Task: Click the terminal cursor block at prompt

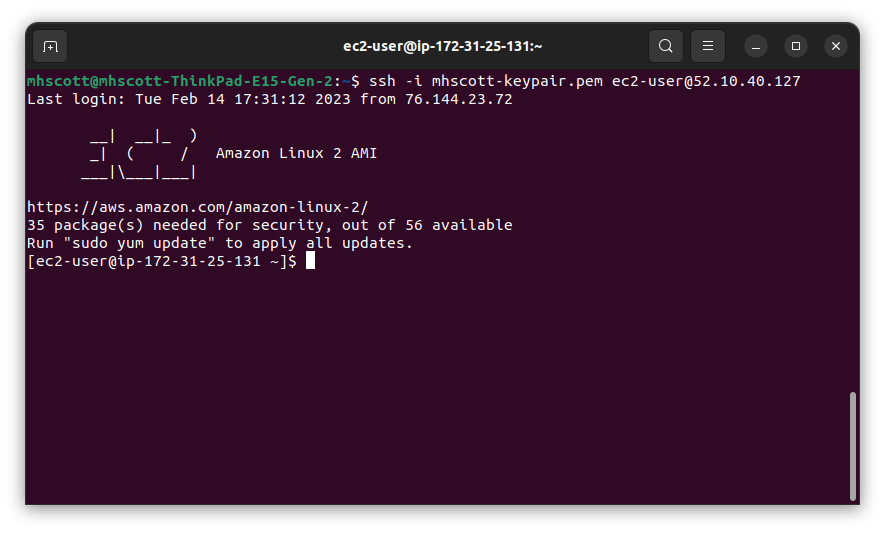Action: coord(310,260)
